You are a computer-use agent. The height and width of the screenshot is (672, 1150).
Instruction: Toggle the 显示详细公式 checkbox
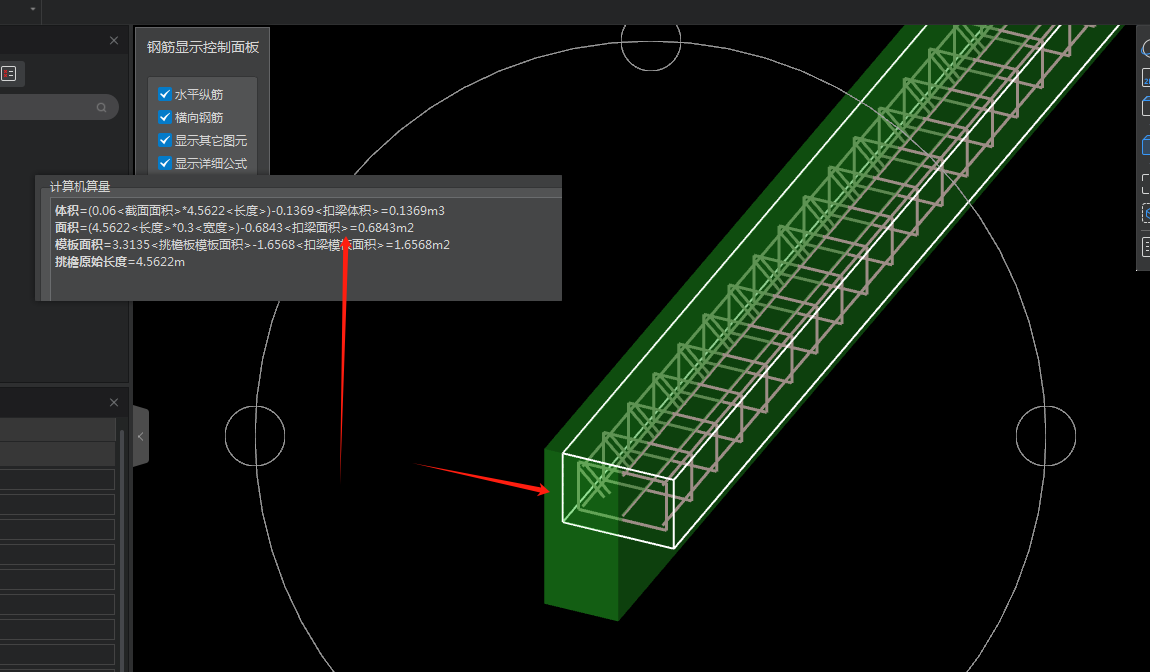pos(165,163)
